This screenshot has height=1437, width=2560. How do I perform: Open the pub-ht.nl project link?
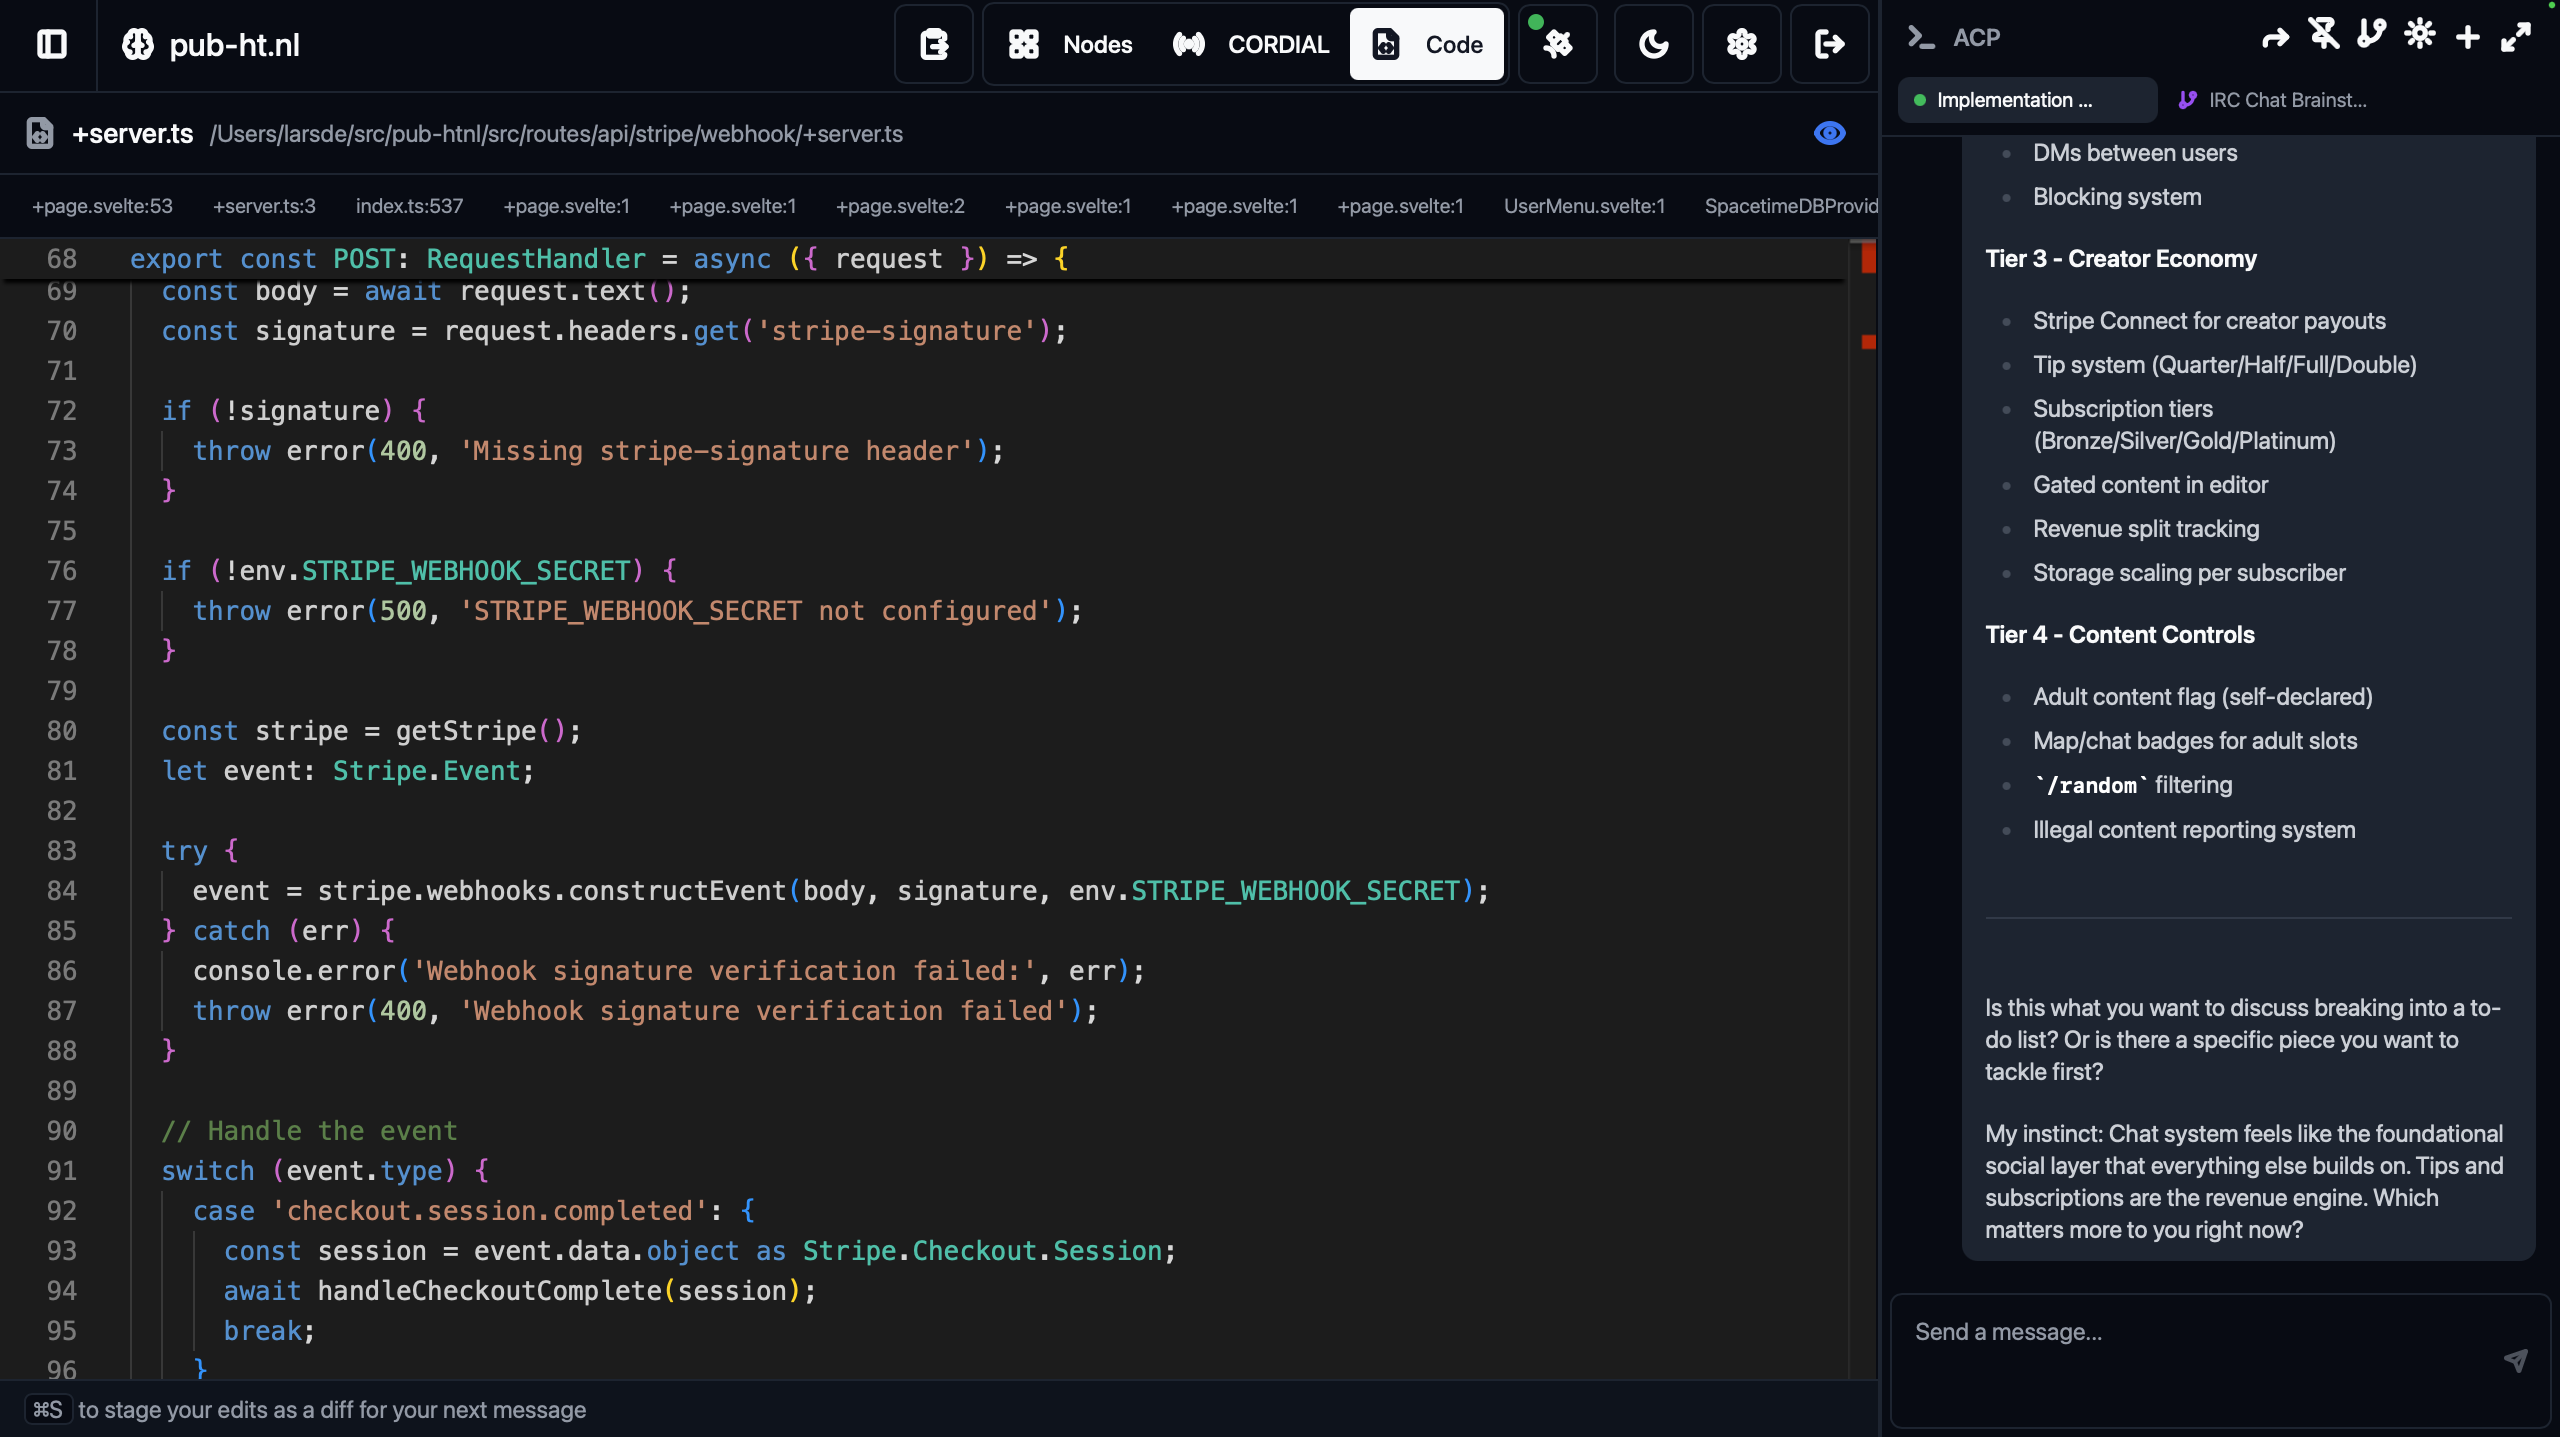233,44
